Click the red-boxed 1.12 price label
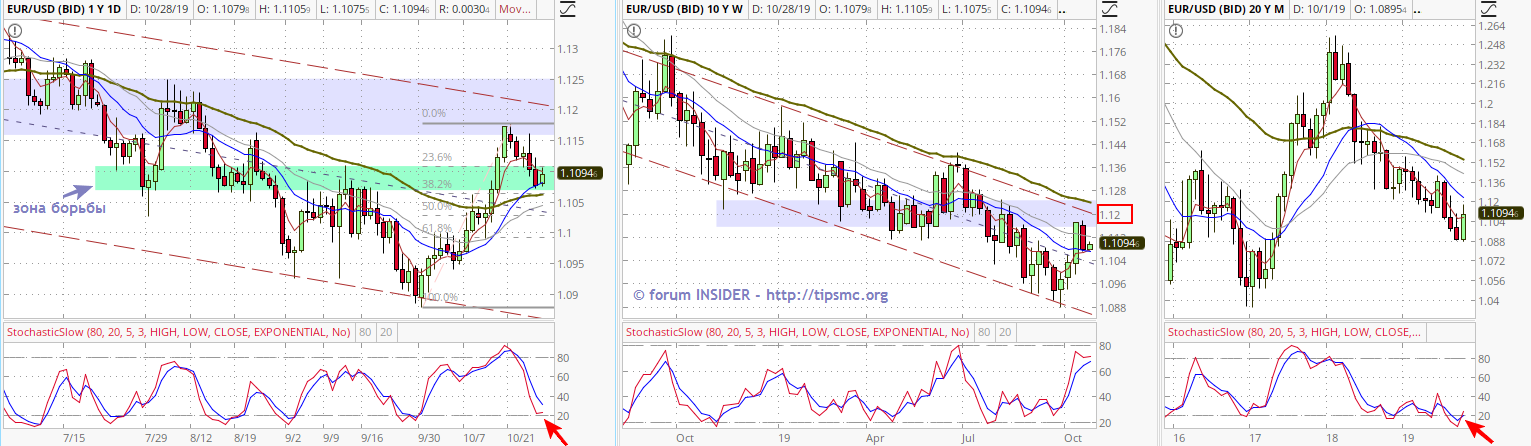Viewport: 1531px width, 446px height. [1113, 214]
